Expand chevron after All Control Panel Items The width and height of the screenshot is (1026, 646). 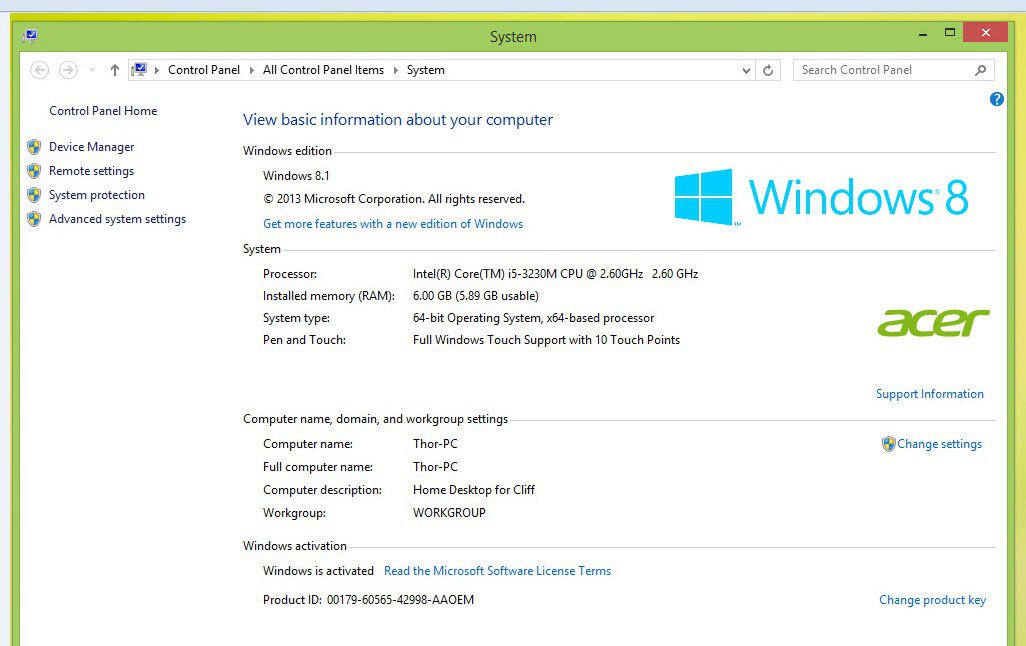tap(395, 70)
